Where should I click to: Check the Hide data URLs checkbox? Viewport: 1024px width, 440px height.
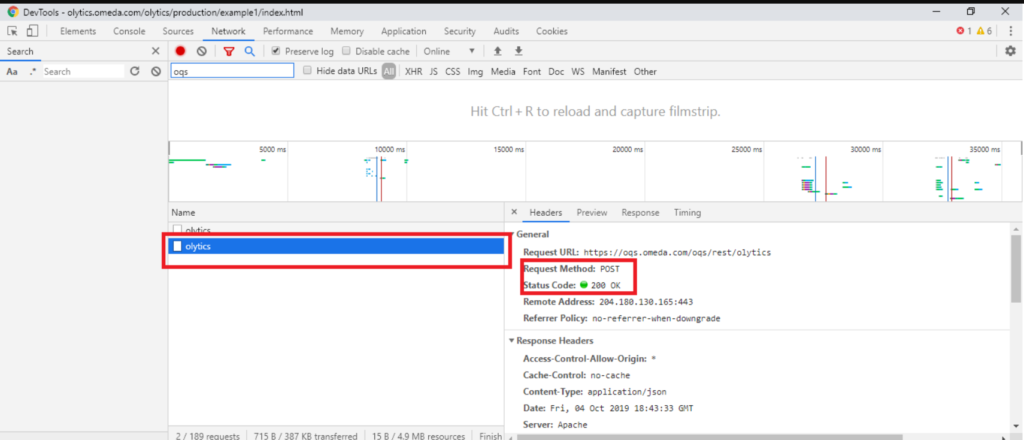coord(308,71)
